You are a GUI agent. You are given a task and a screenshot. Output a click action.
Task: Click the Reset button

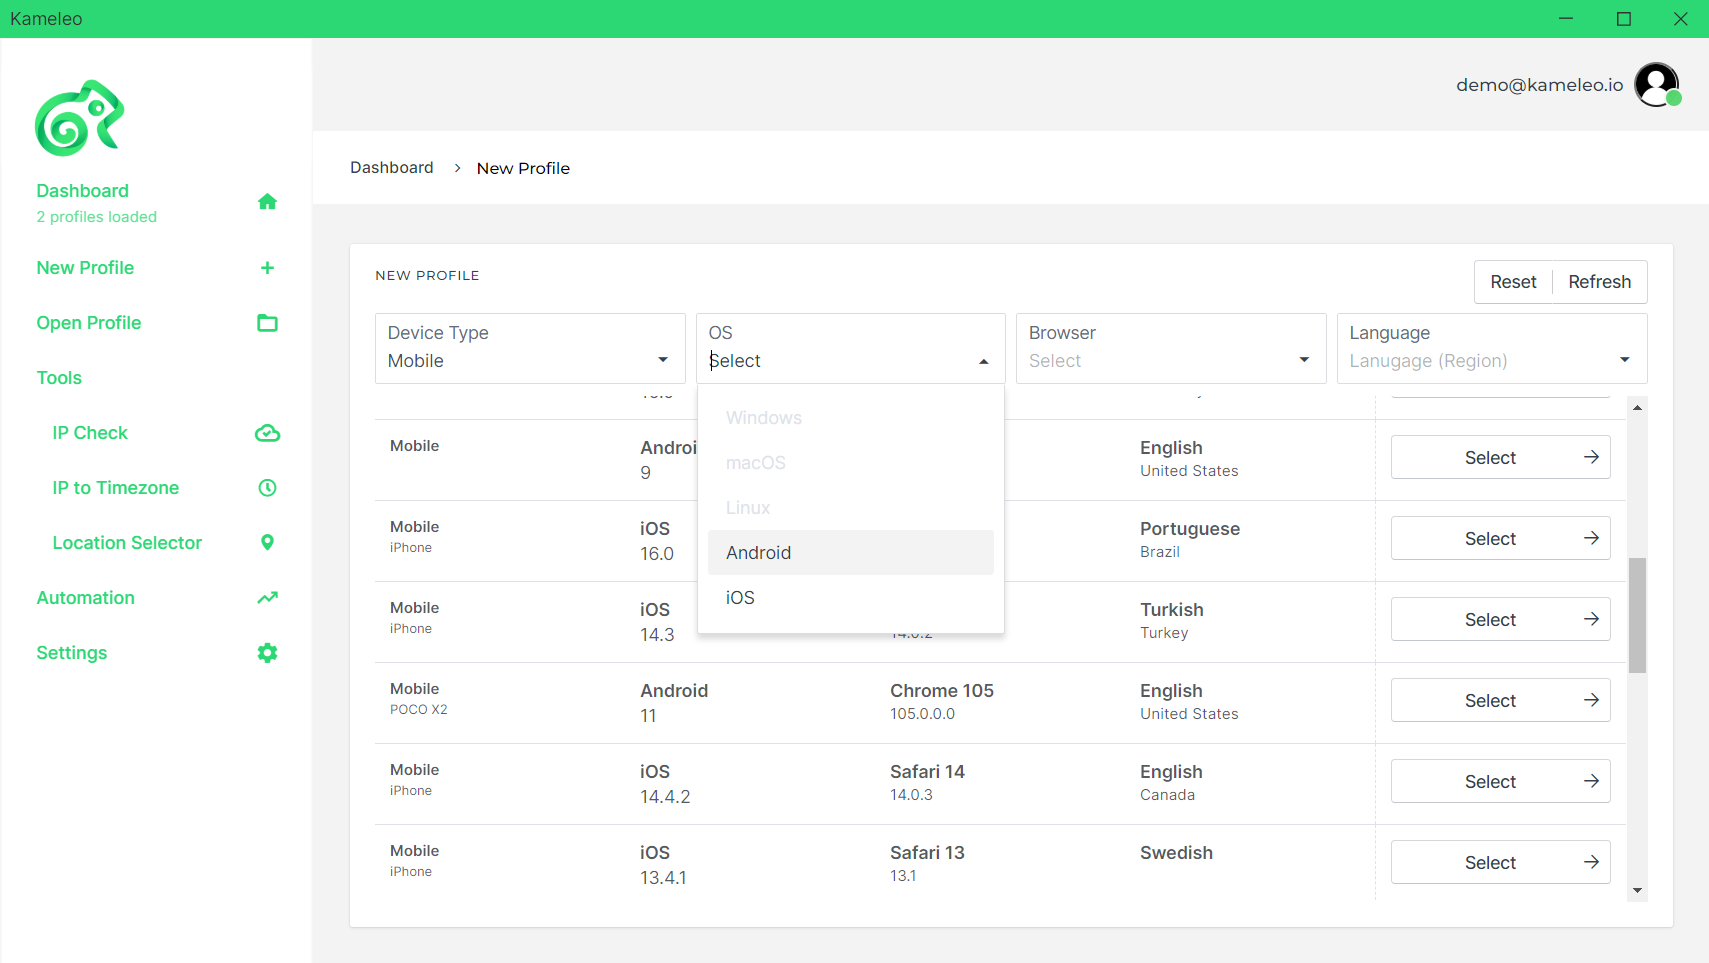pos(1513,281)
